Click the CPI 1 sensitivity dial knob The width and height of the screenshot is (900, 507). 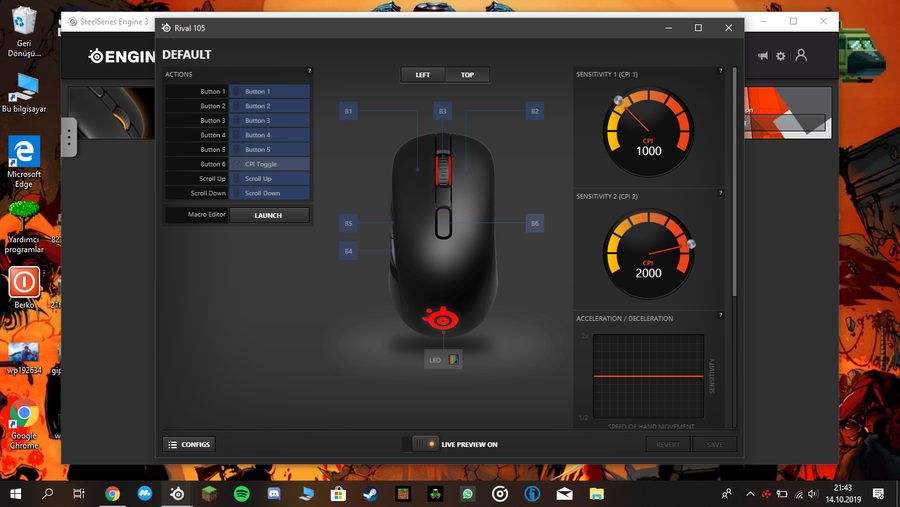pos(618,100)
